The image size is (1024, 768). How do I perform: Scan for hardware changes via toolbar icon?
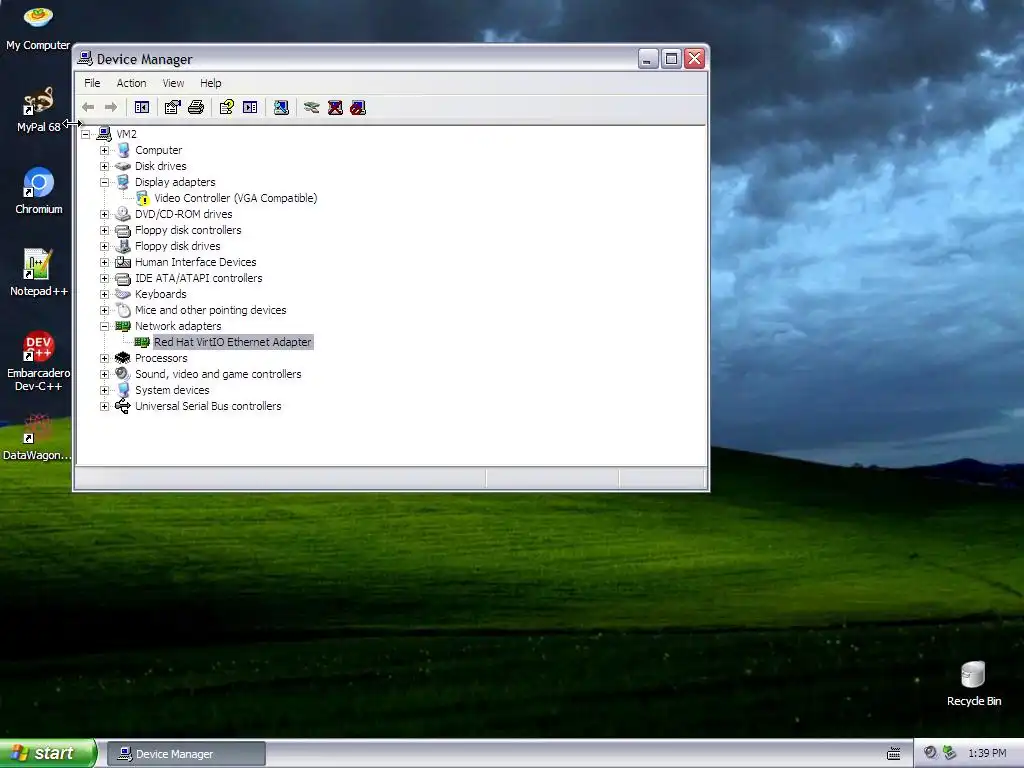[281, 107]
